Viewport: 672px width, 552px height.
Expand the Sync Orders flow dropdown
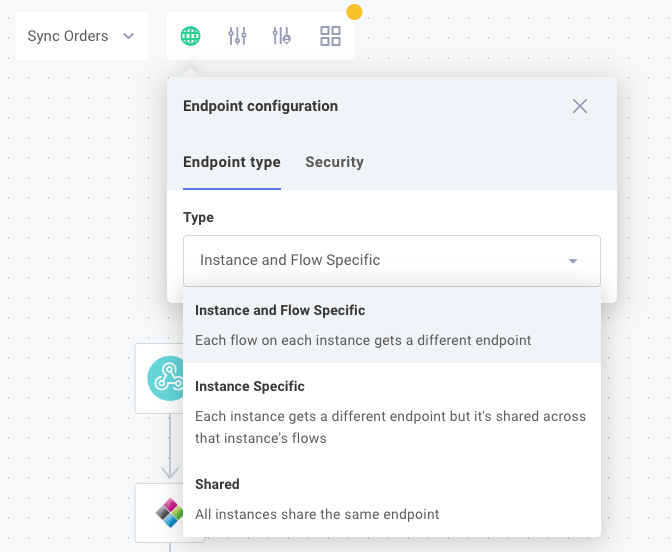pyautogui.click(x=81, y=36)
